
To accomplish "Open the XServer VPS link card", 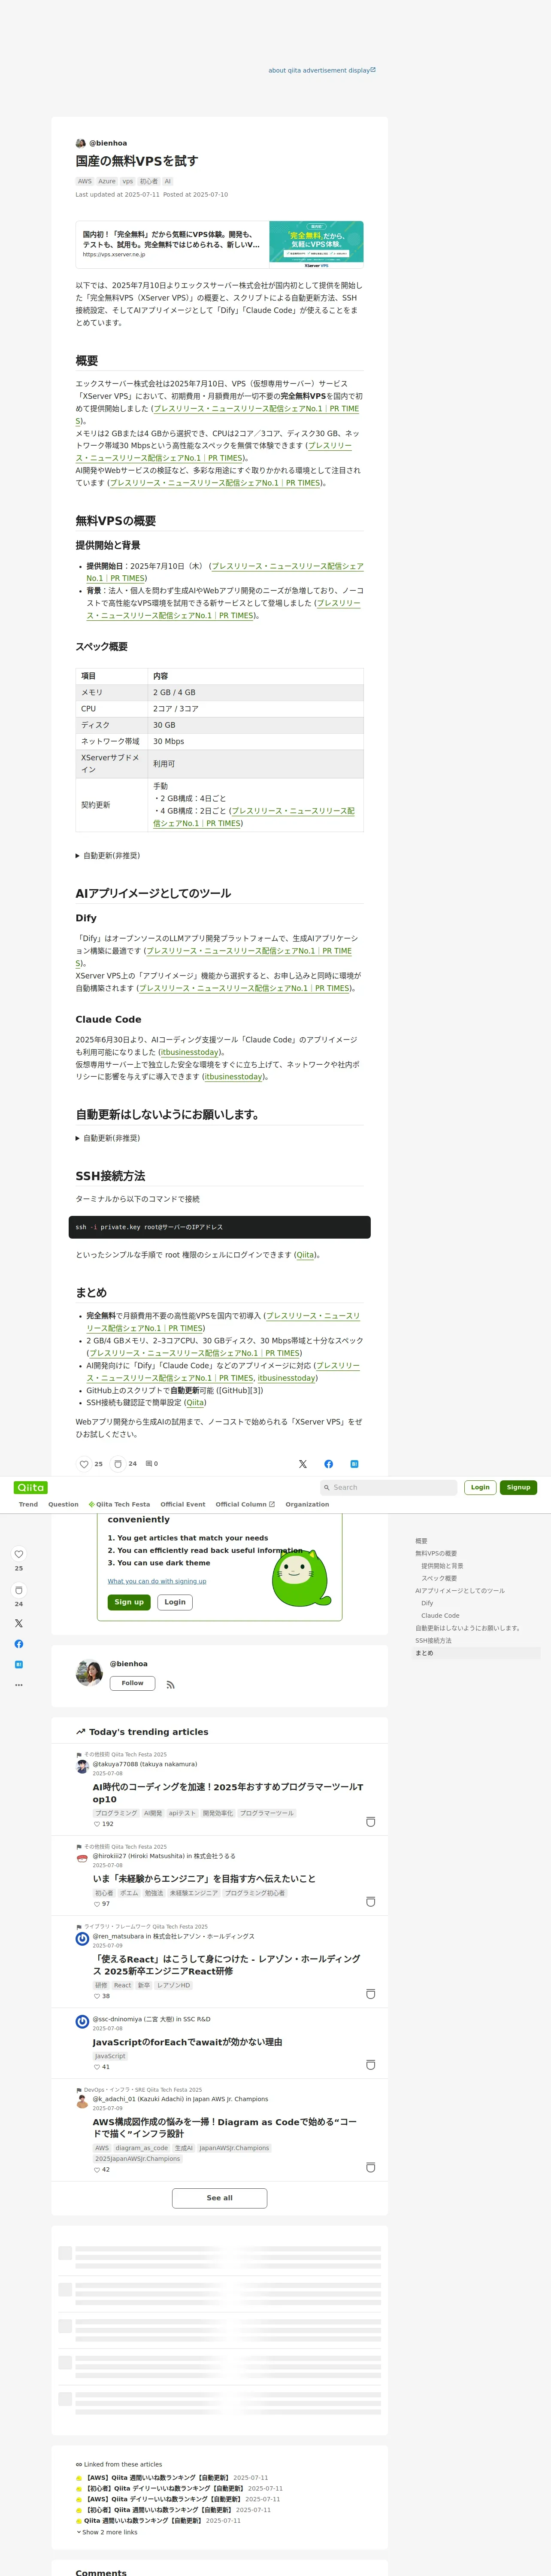I will tap(219, 245).
